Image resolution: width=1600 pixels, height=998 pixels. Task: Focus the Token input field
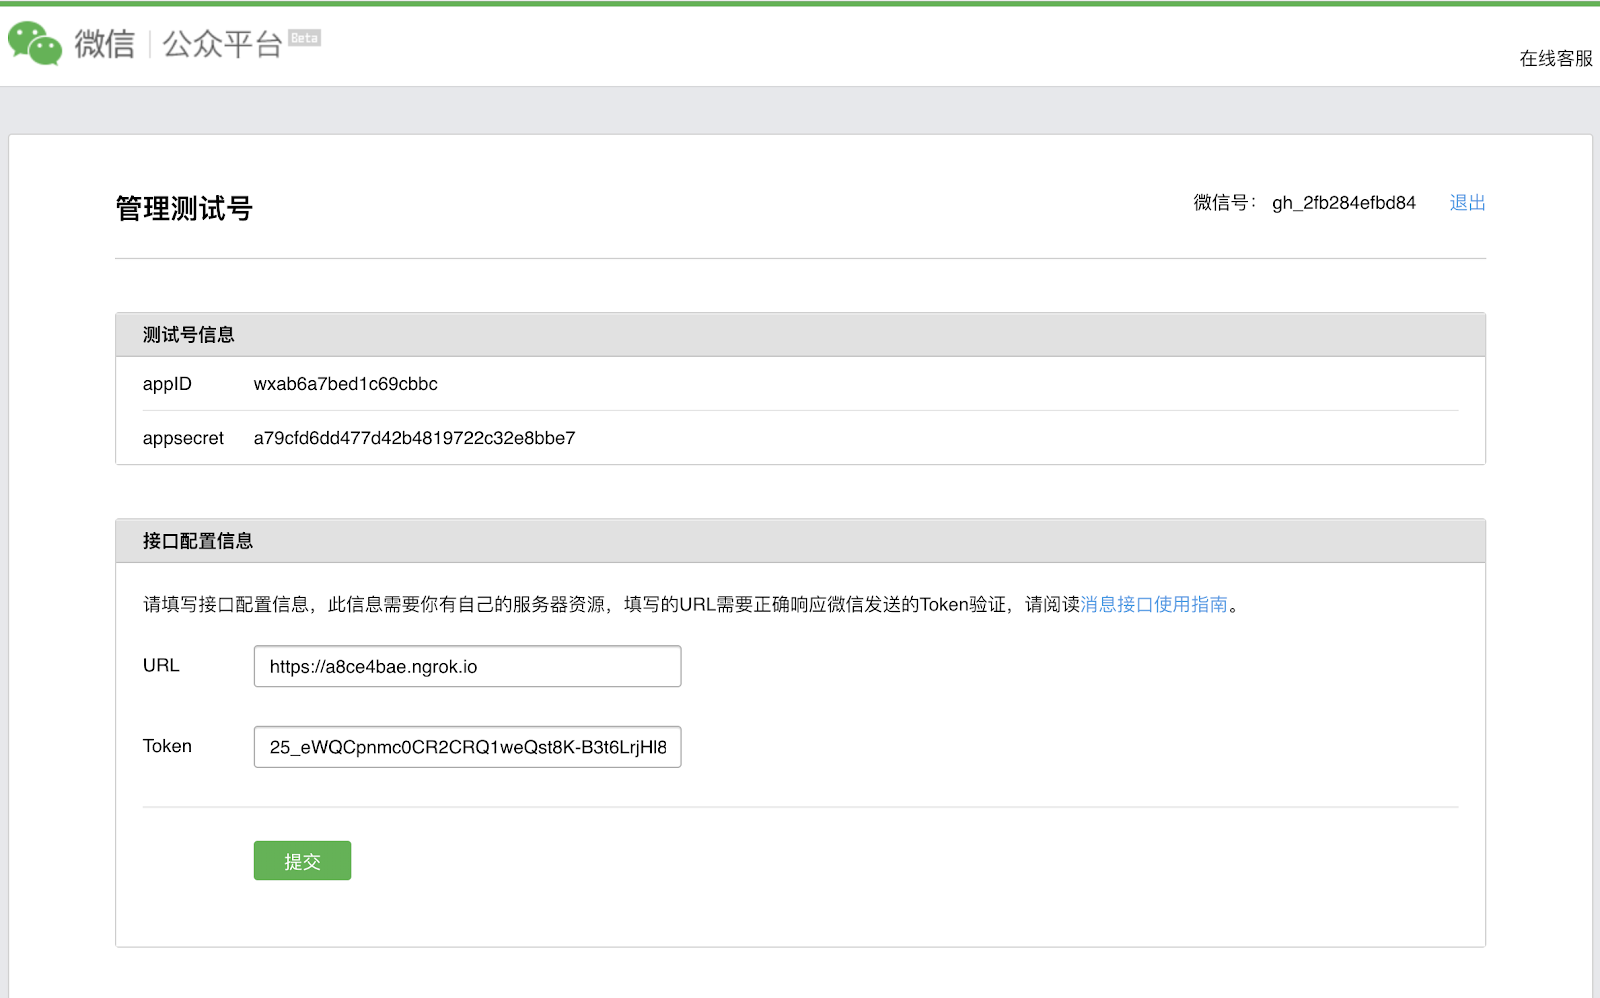pos(467,747)
